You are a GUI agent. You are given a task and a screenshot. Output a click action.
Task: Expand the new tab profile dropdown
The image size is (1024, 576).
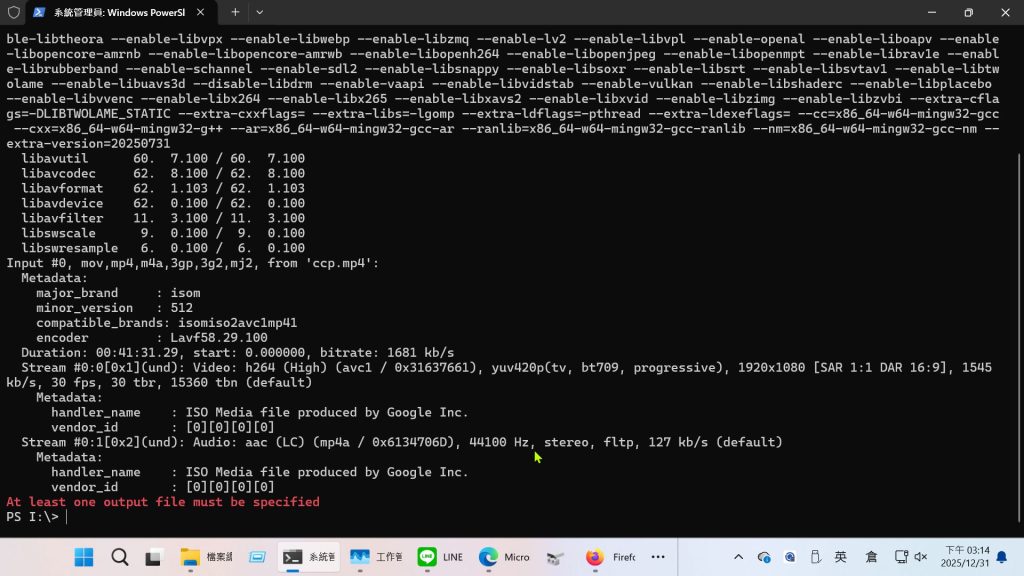(x=260, y=12)
